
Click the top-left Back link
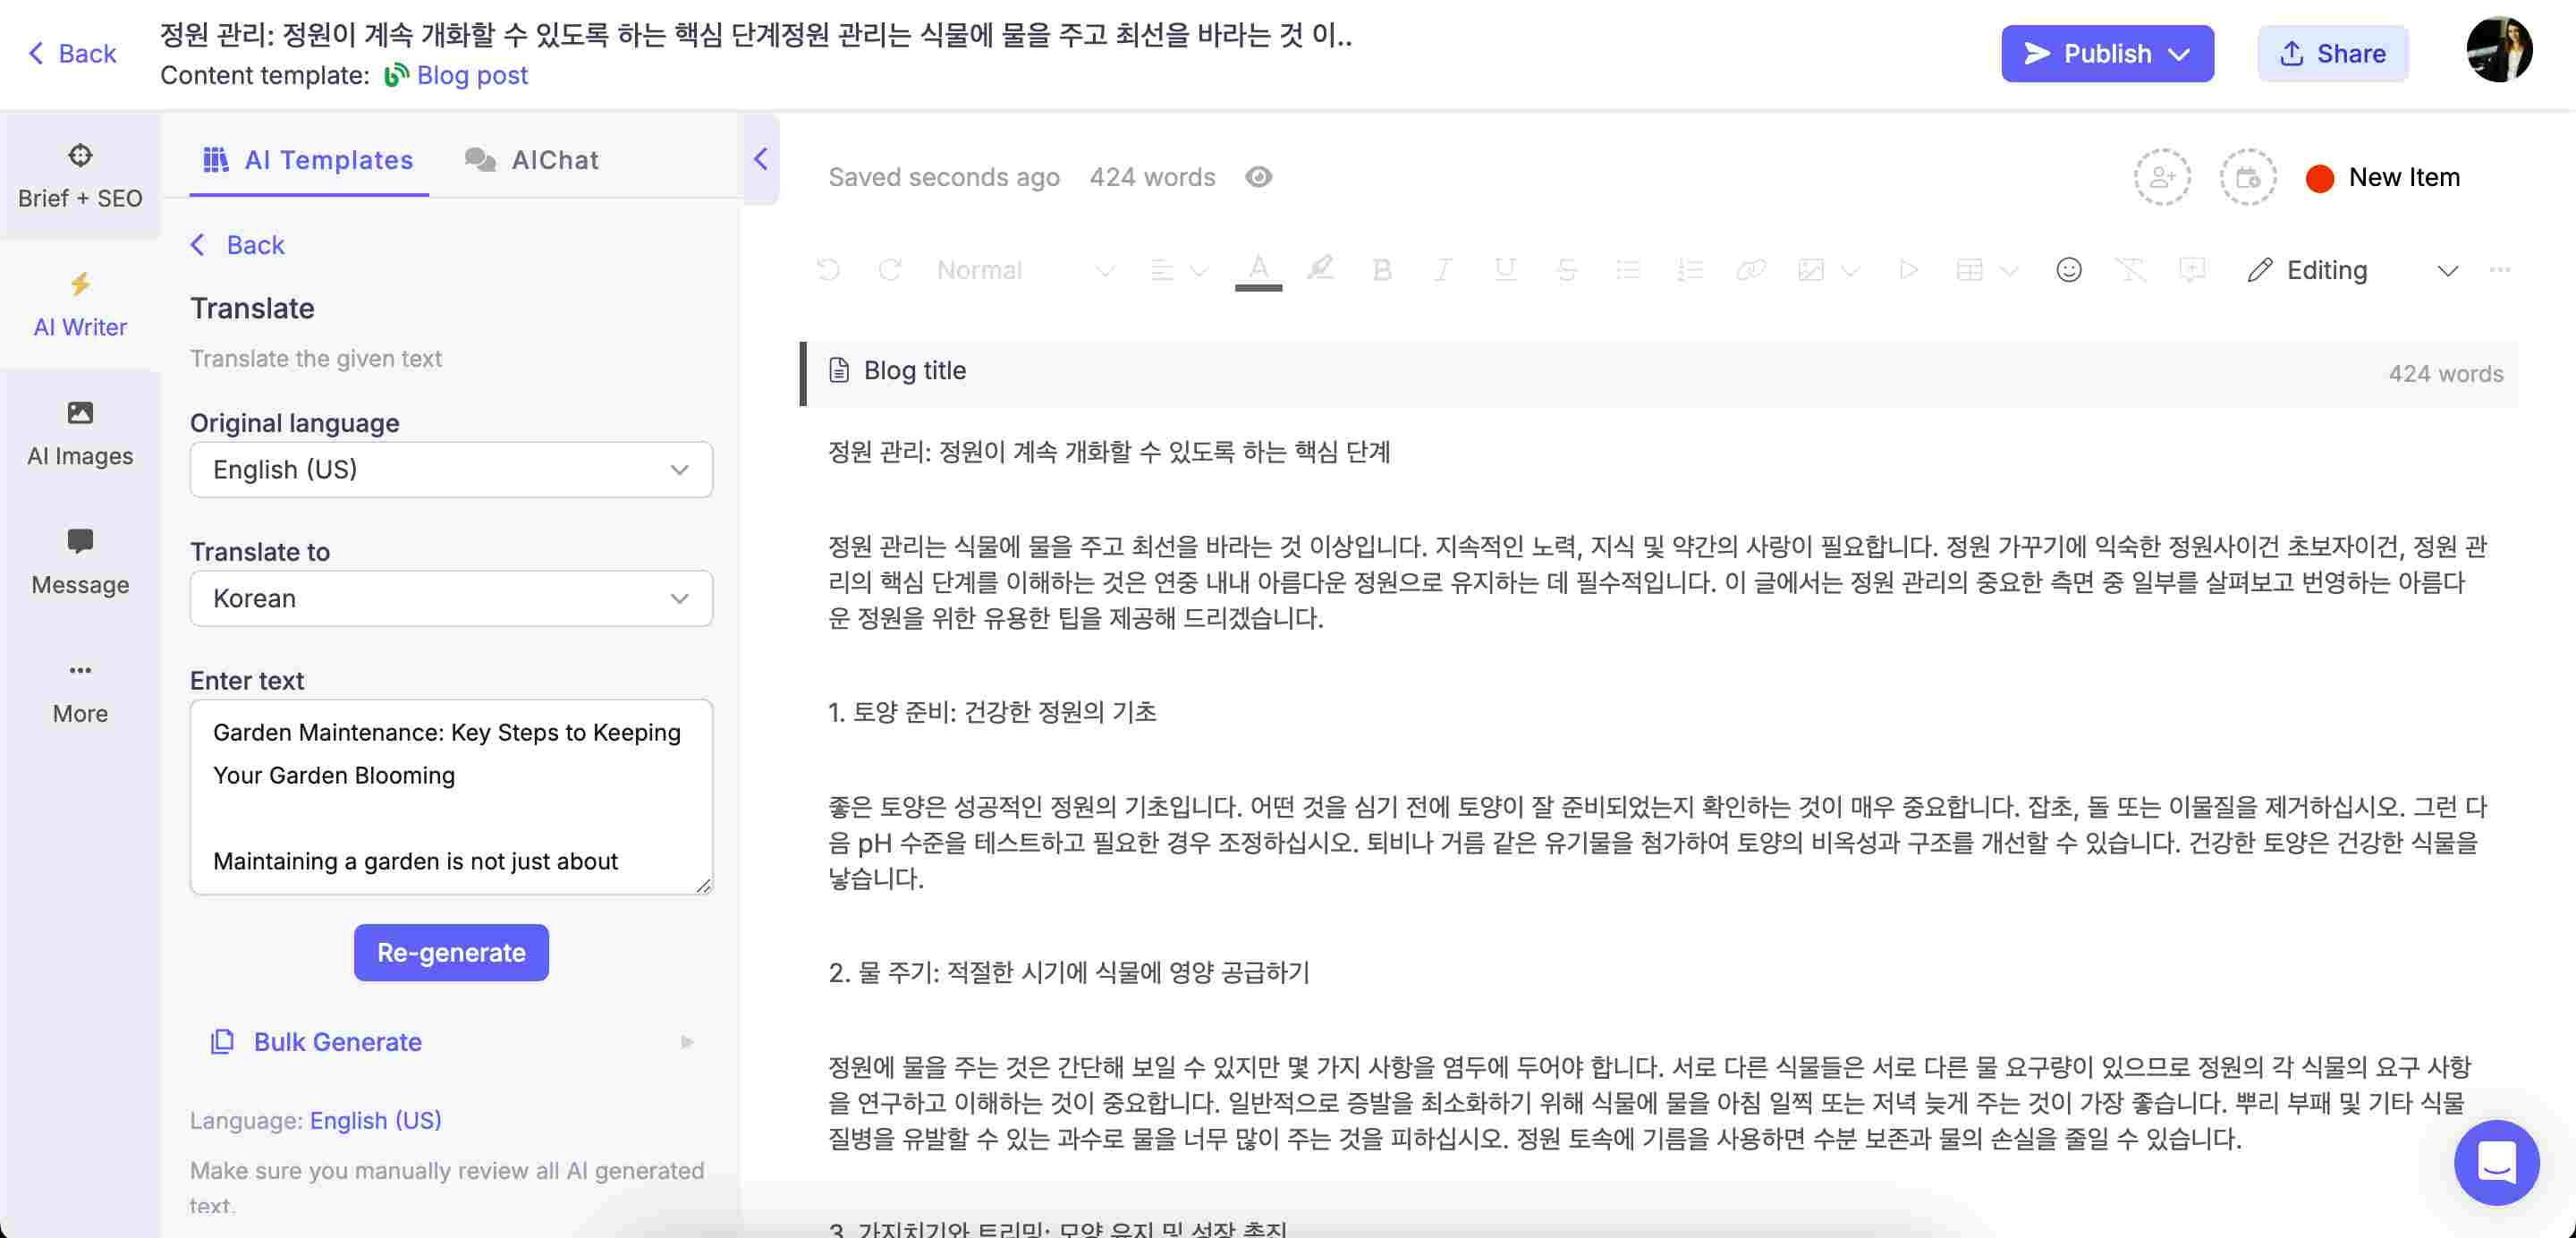tap(72, 53)
